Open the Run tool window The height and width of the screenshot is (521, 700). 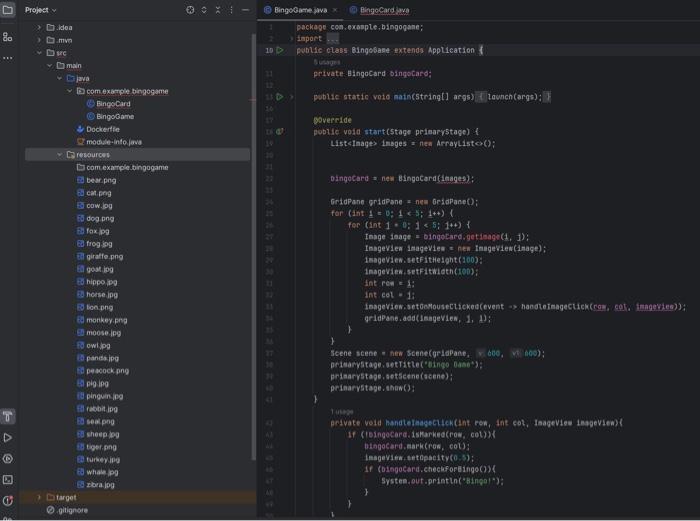pyautogui.click(x=8, y=438)
